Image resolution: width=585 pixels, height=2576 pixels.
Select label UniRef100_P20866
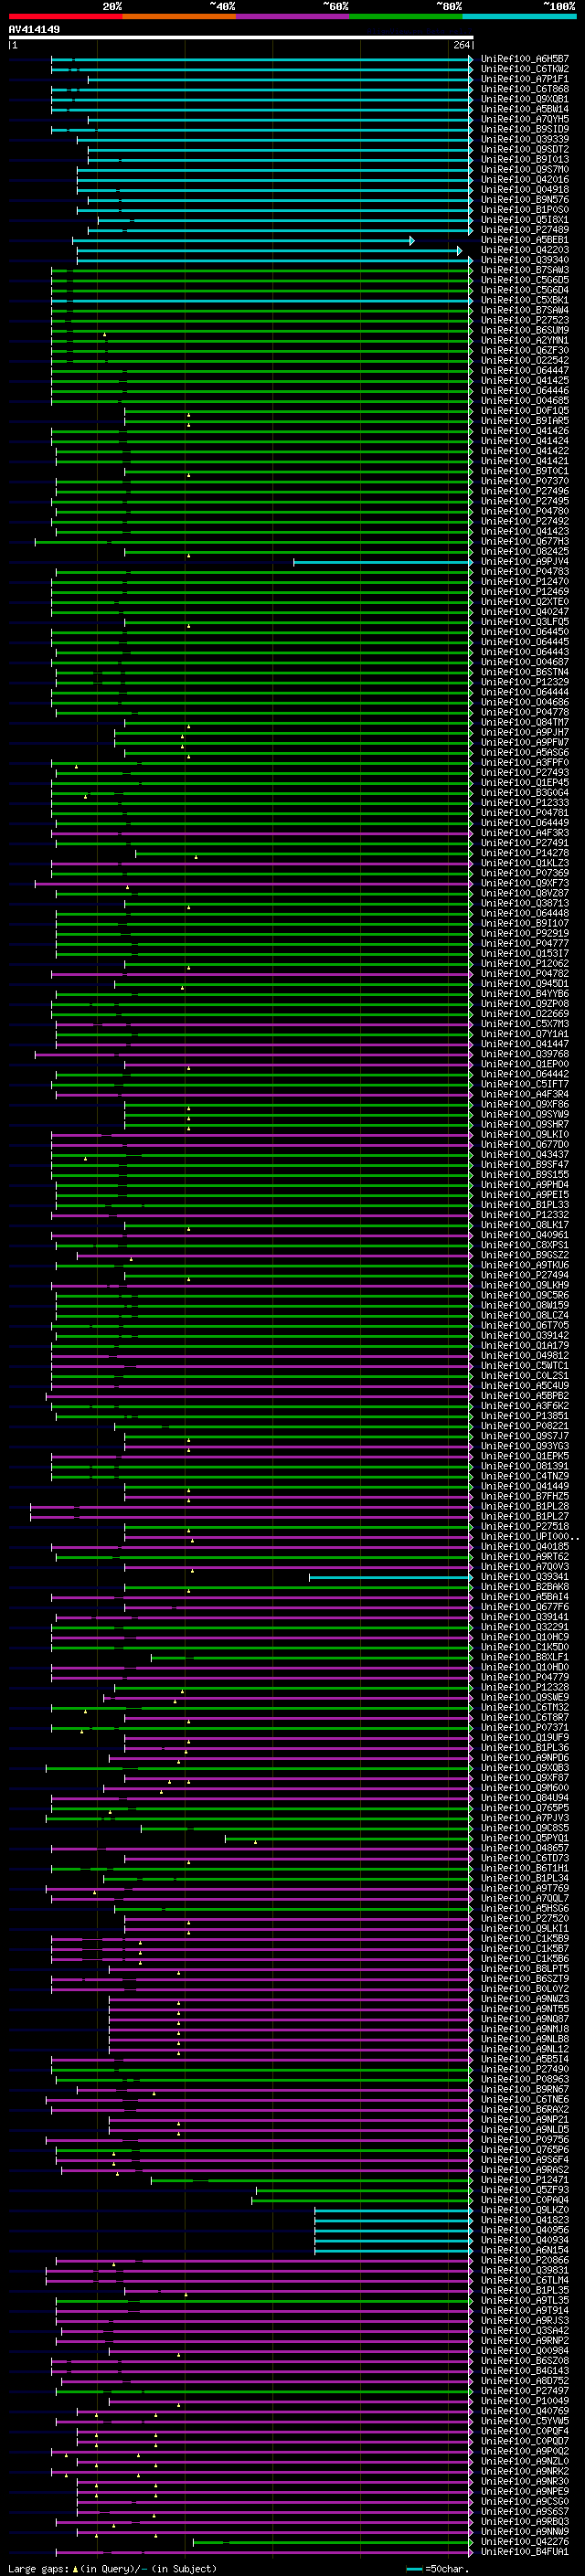(x=525, y=2260)
